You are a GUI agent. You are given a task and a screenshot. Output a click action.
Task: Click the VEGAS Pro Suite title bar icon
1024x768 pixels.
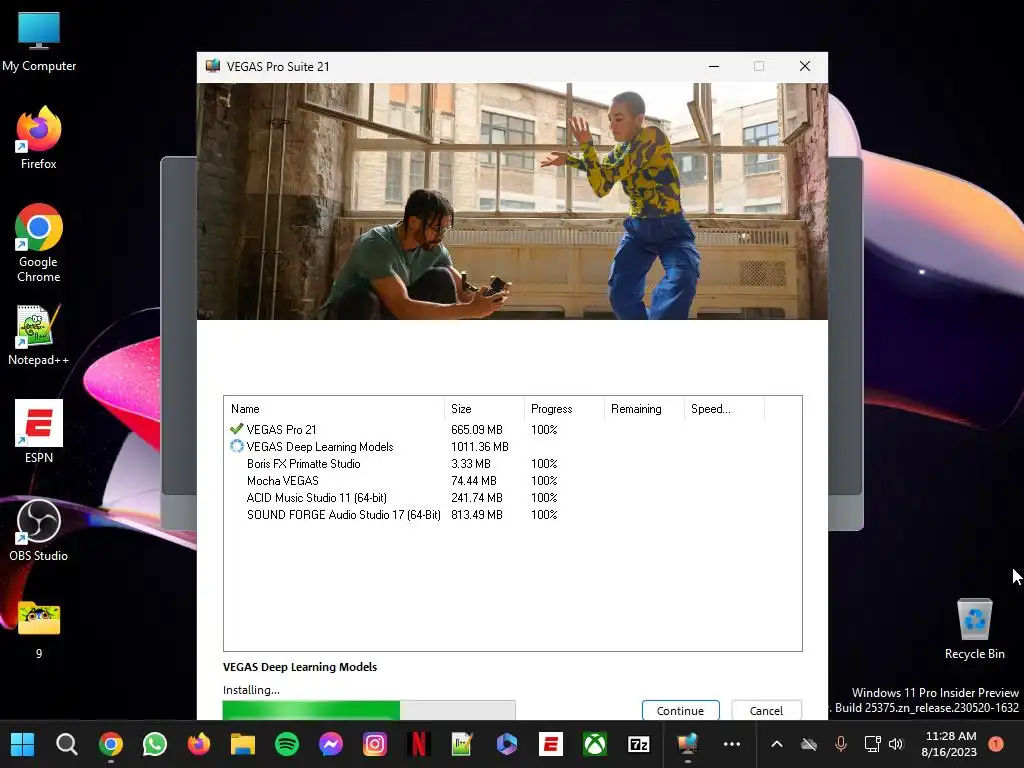pos(213,66)
